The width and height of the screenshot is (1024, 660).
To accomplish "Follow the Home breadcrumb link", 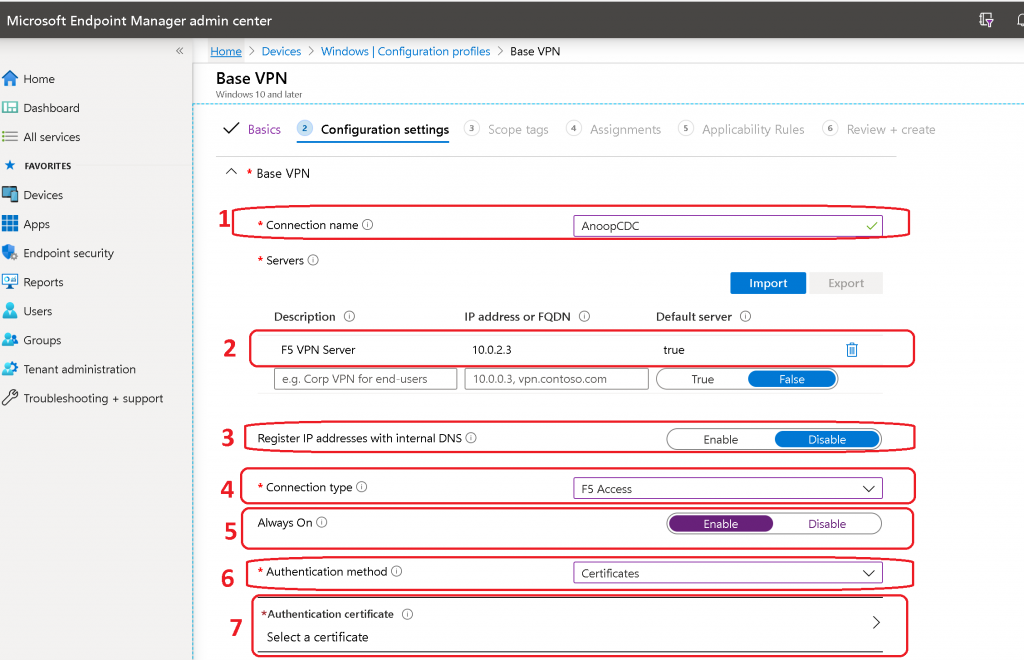I will [226, 51].
